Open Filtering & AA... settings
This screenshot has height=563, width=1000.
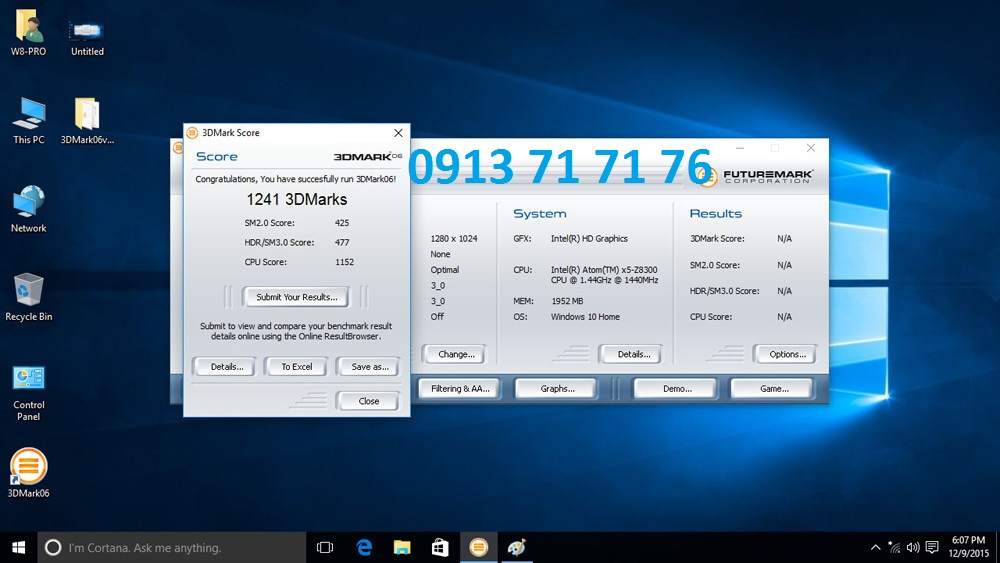pos(460,388)
